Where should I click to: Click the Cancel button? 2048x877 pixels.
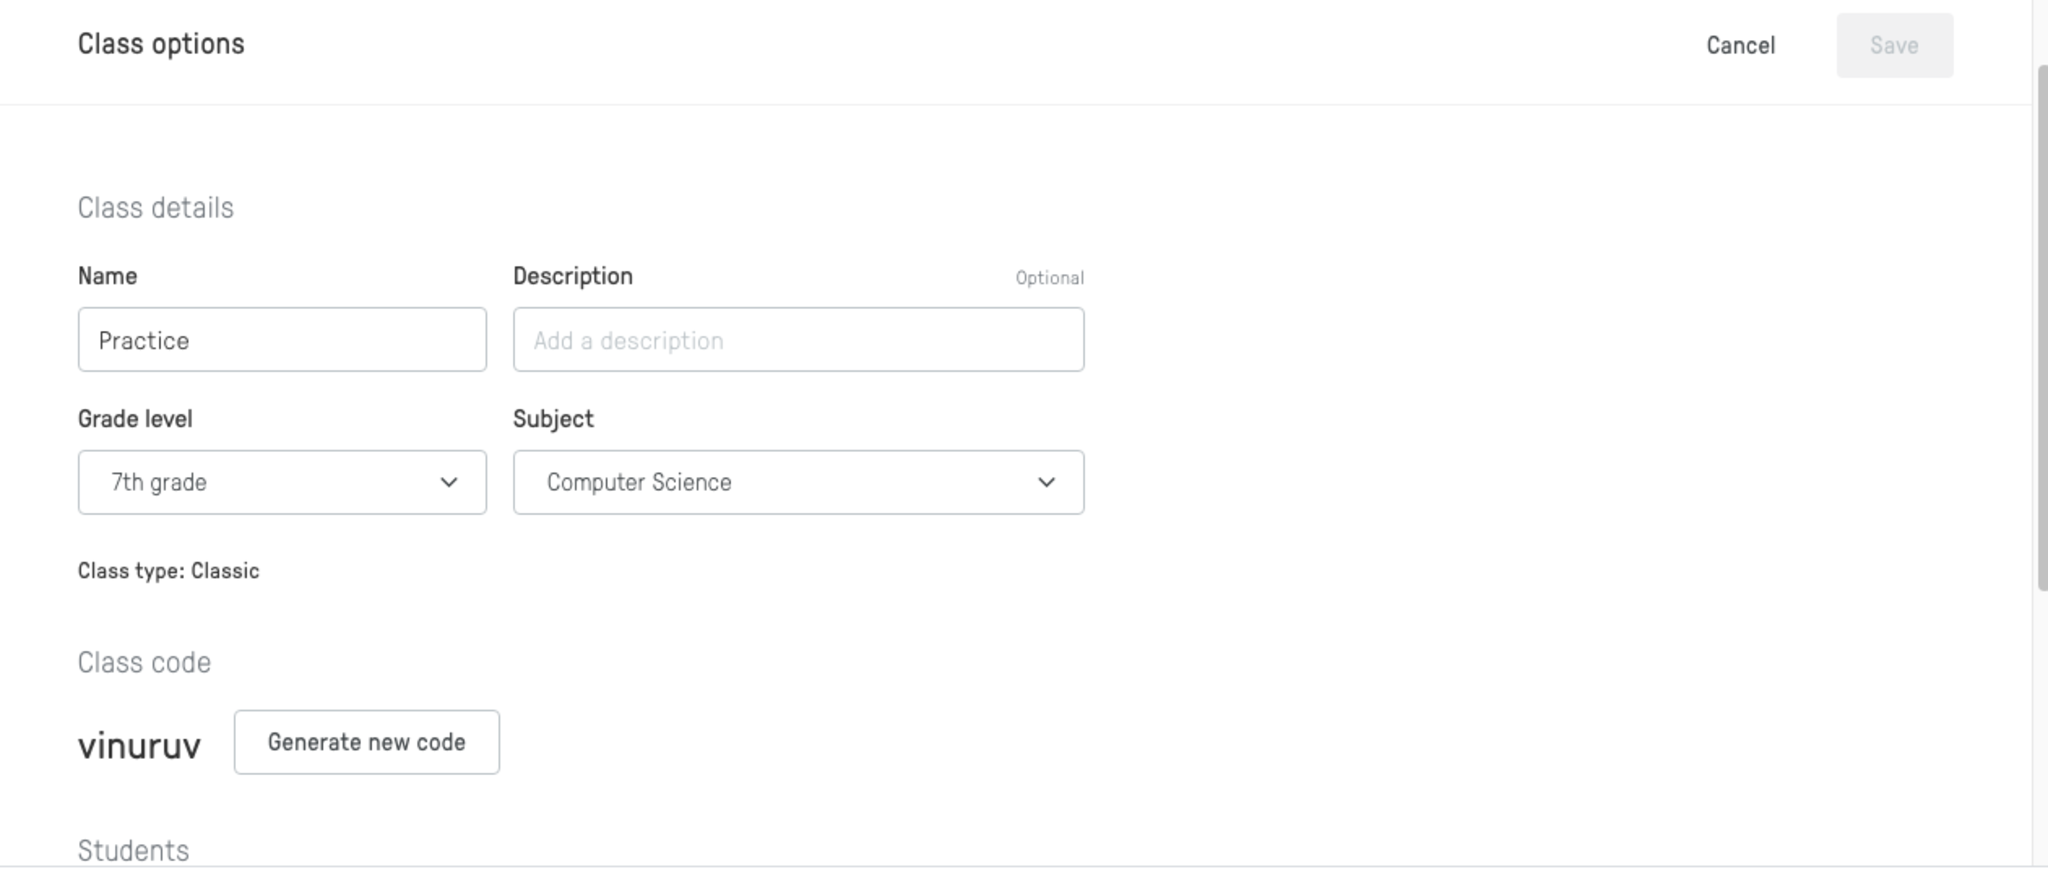pos(1740,46)
